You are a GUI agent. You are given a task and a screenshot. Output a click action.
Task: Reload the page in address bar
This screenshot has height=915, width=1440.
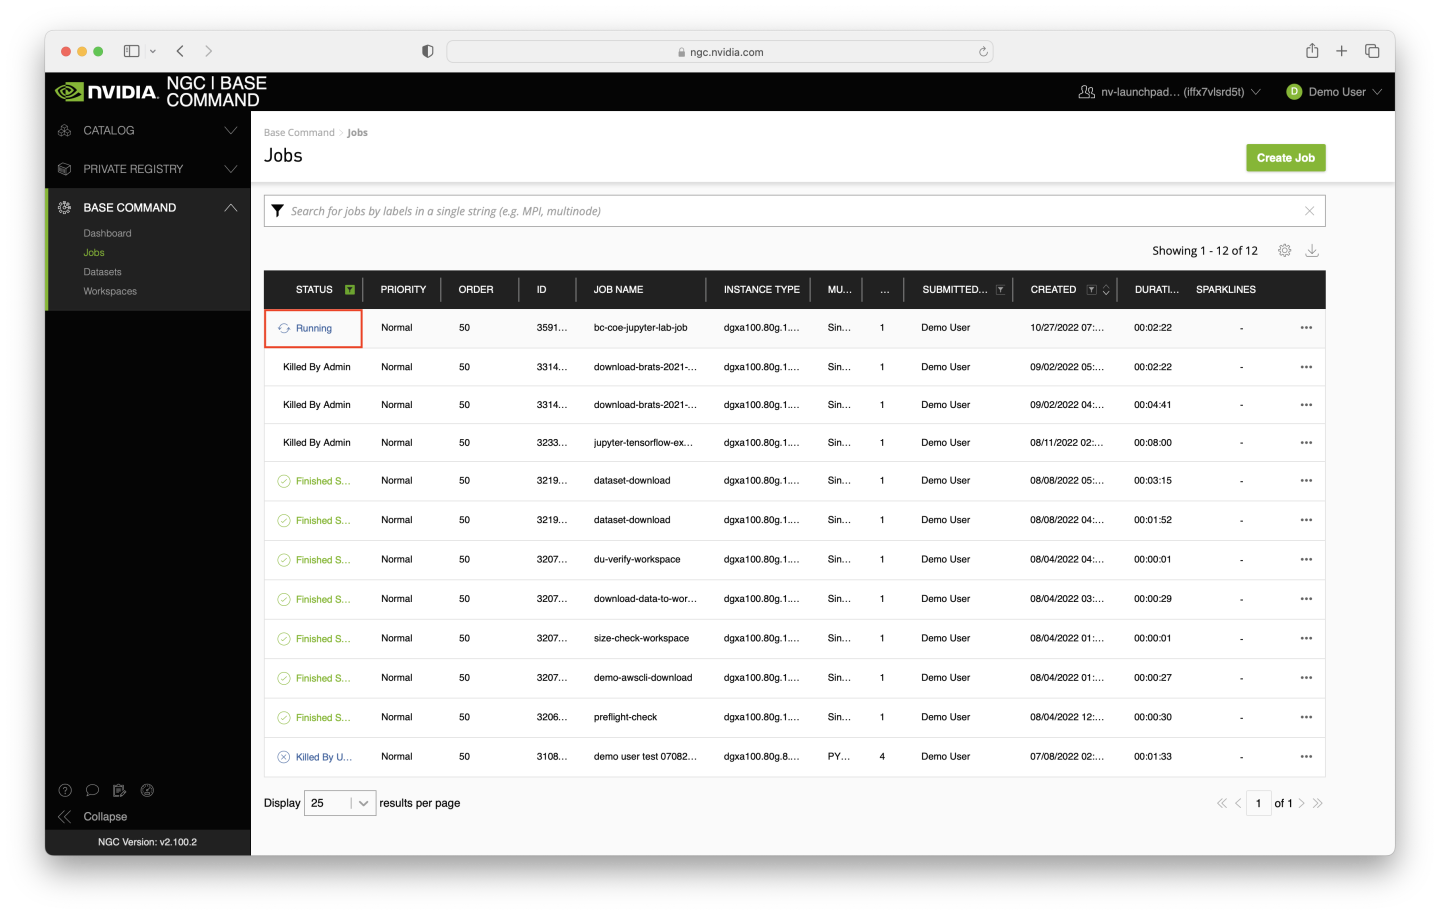point(983,52)
